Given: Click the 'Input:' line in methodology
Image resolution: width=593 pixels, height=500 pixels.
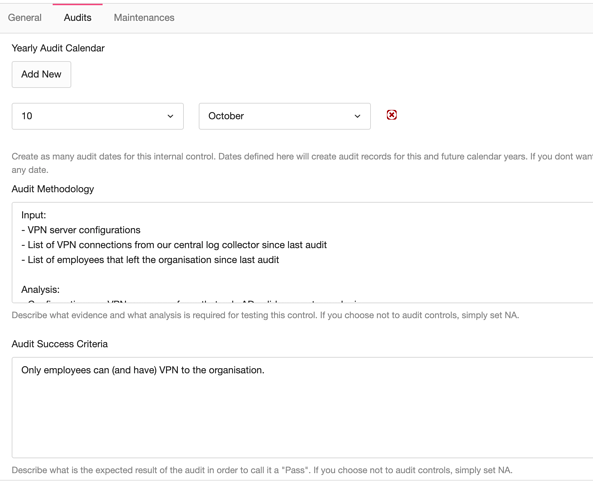Looking at the screenshot, I should [x=34, y=215].
